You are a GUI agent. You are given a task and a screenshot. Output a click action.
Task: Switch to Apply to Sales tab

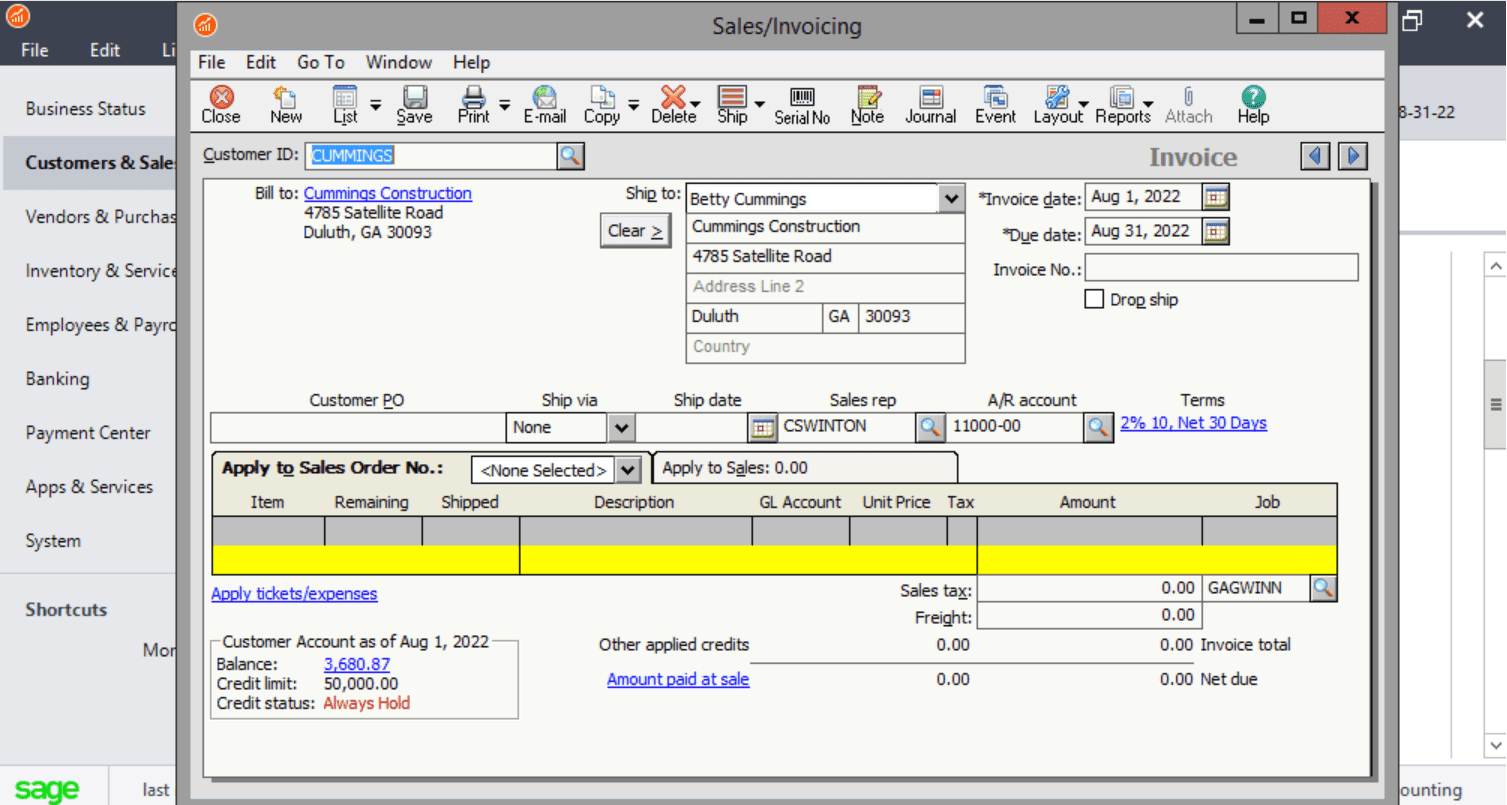805,468
